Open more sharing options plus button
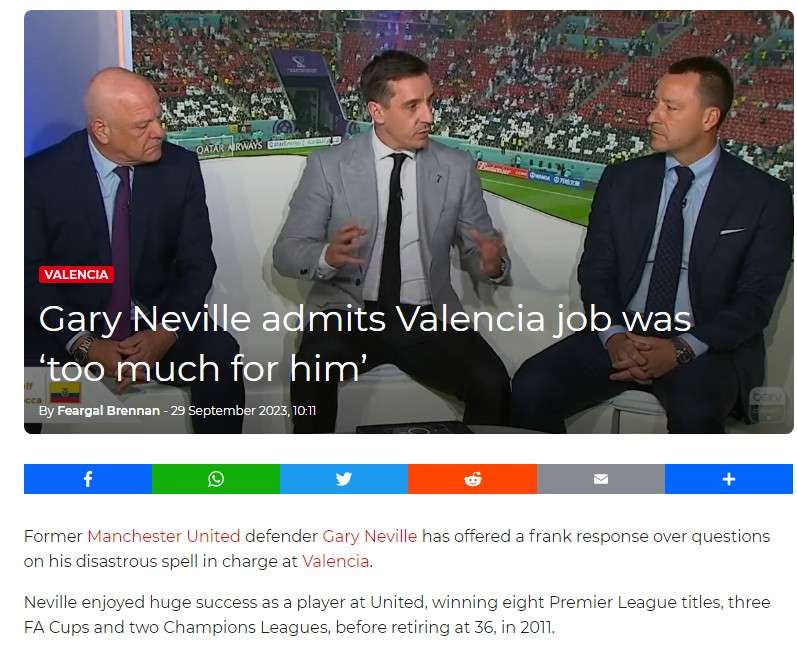This screenshot has height=647, width=797. (x=729, y=479)
